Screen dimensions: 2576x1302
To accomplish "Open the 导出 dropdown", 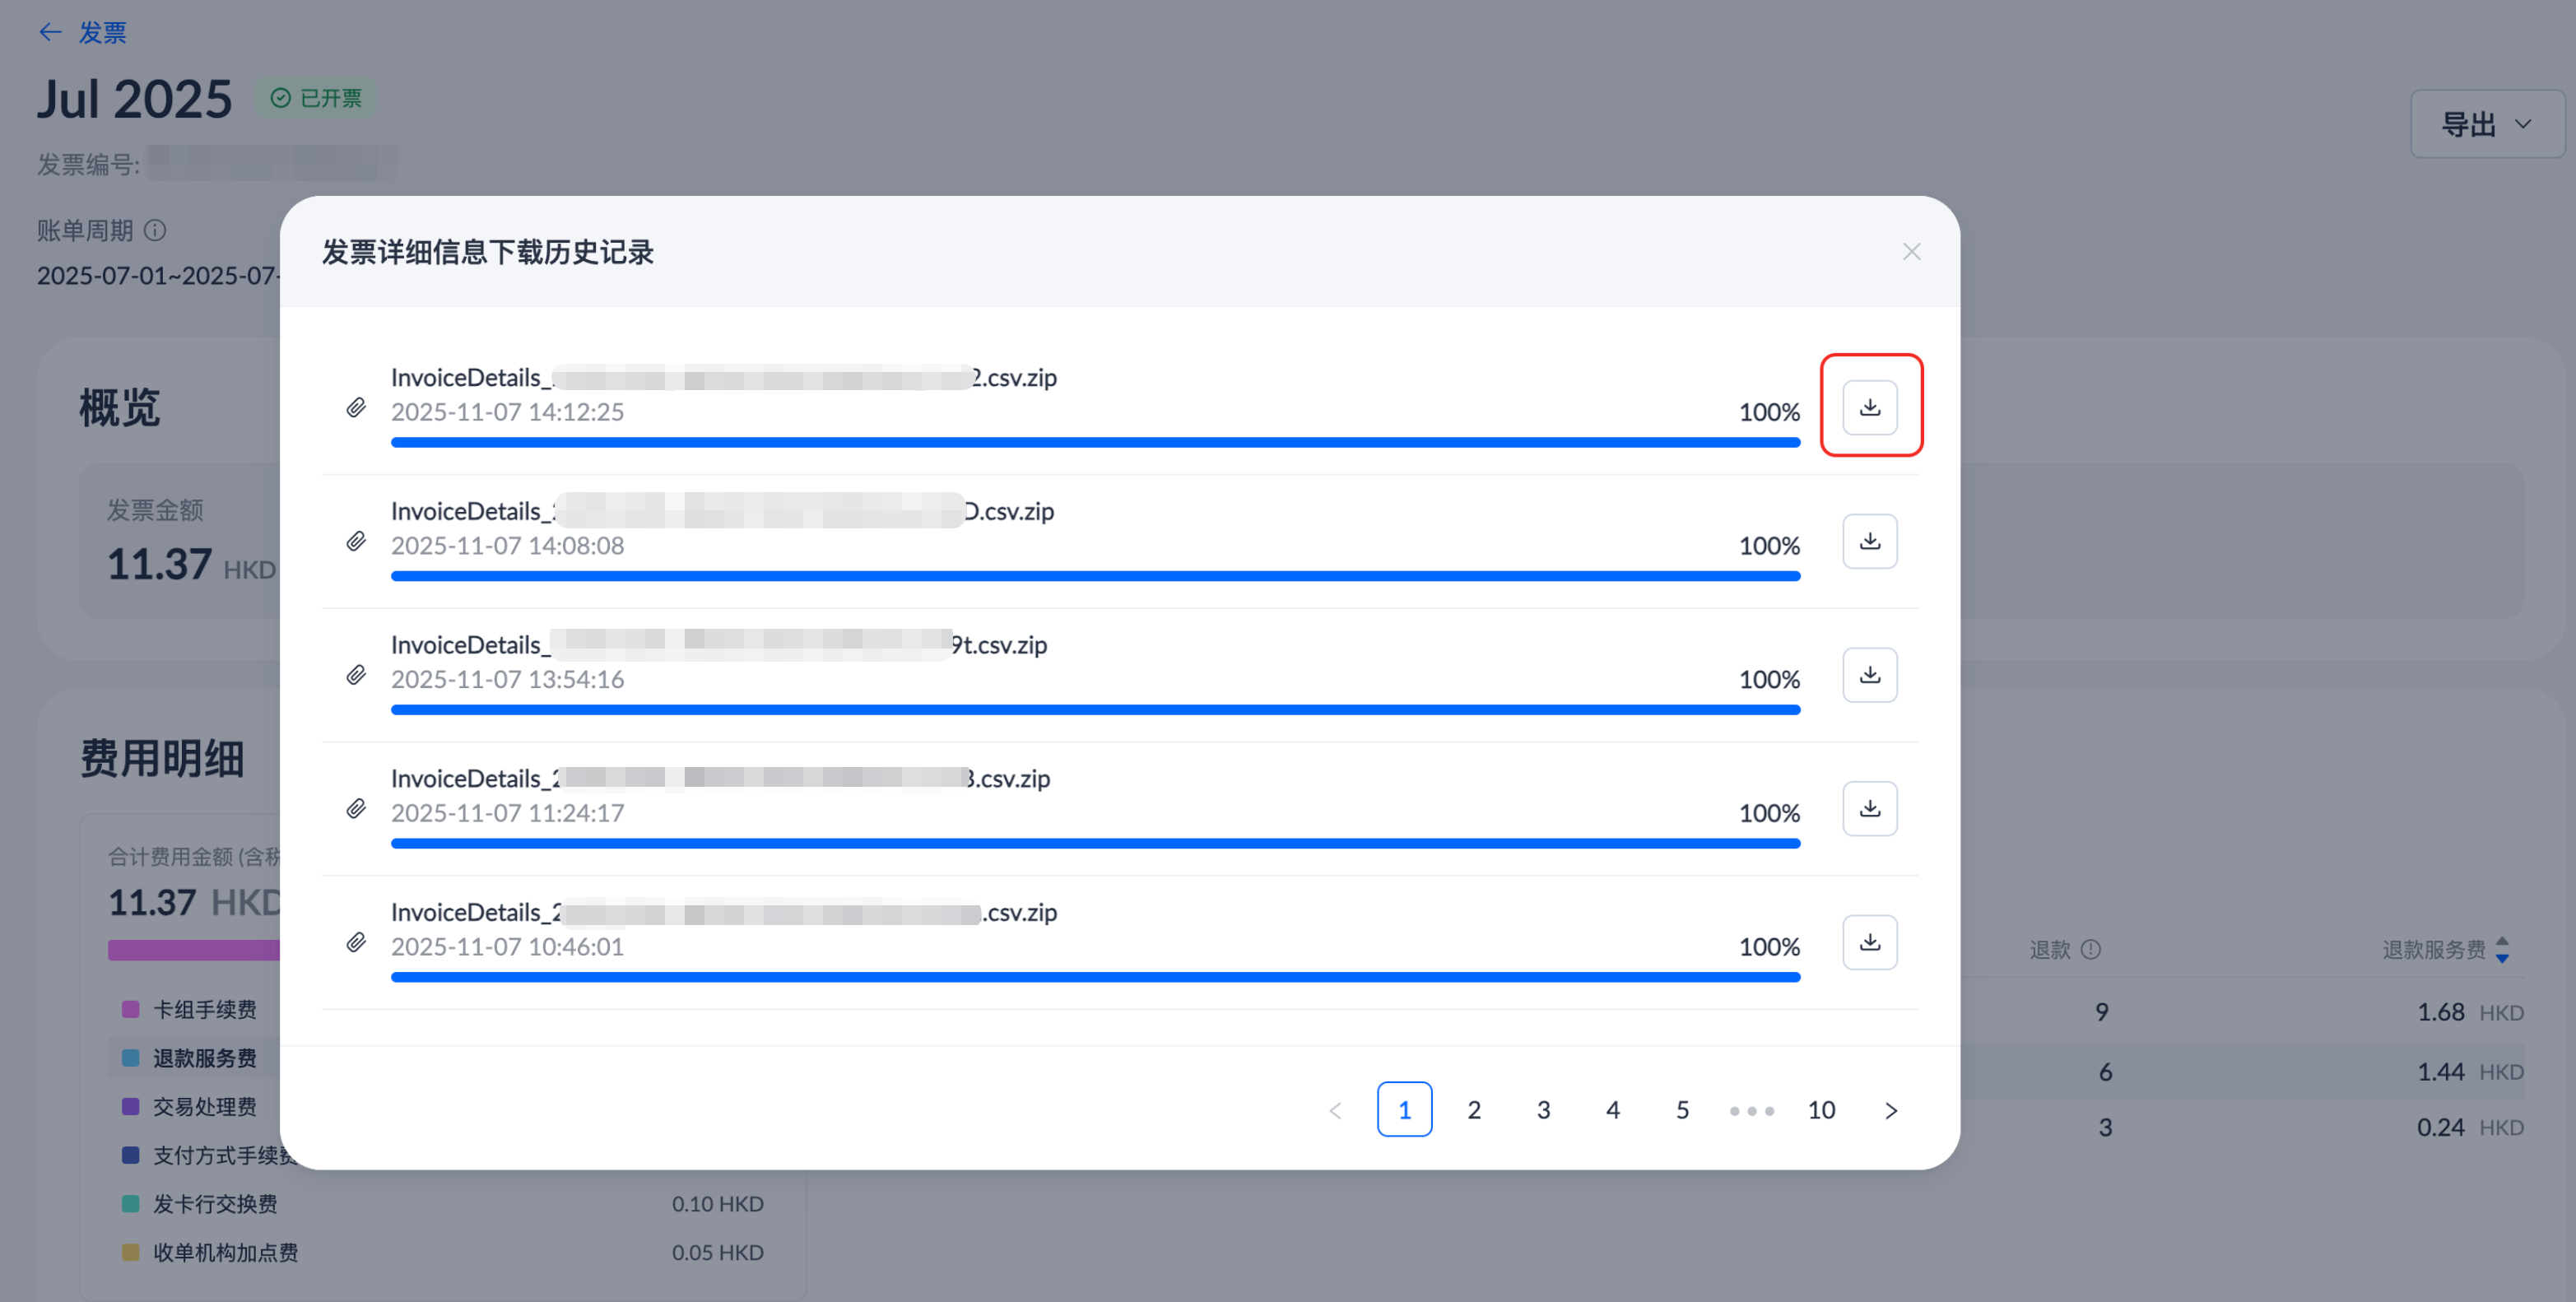I will click(2487, 124).
